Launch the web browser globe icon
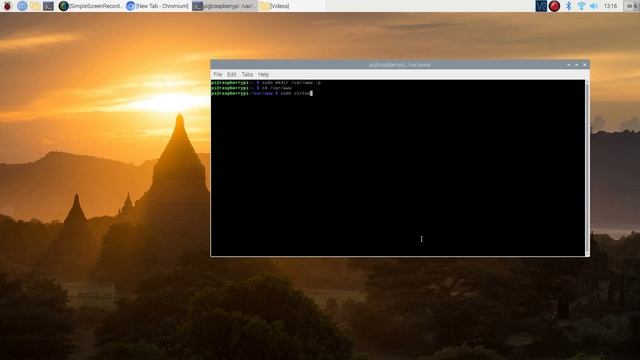Viewport: 640px width, 360px height. [22, 6]
